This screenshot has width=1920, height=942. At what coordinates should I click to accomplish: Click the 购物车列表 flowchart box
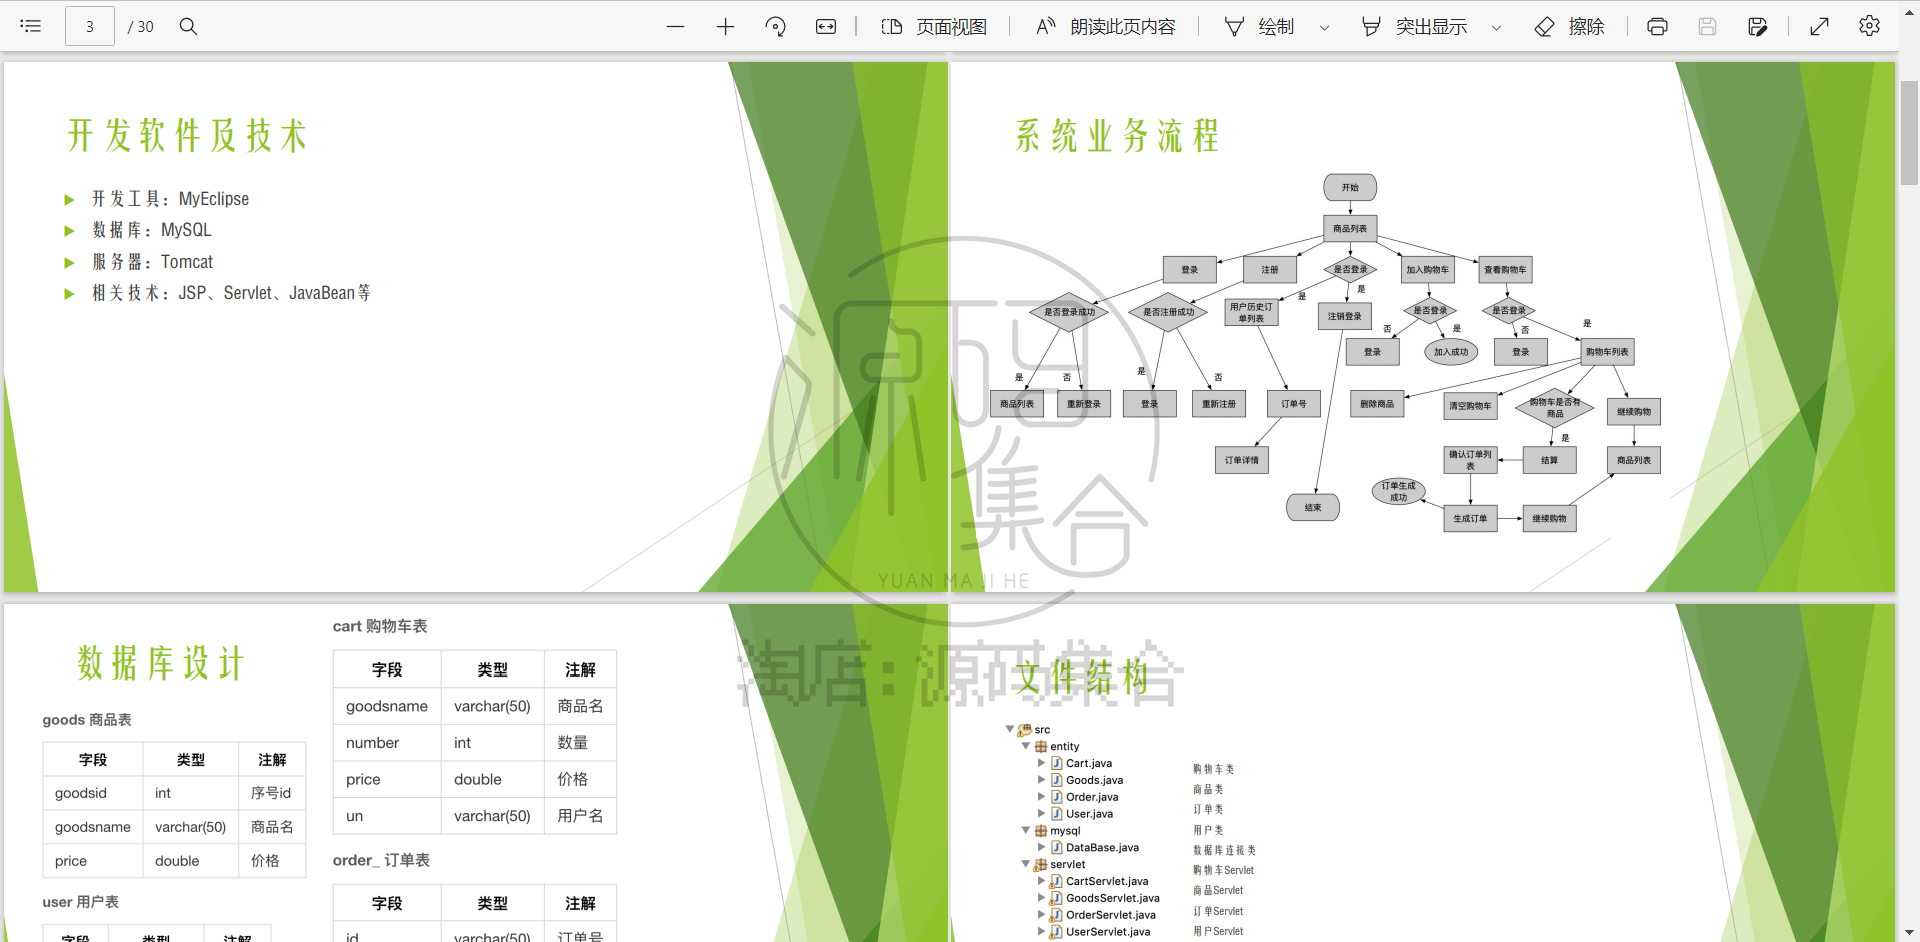pos(1607,352)
